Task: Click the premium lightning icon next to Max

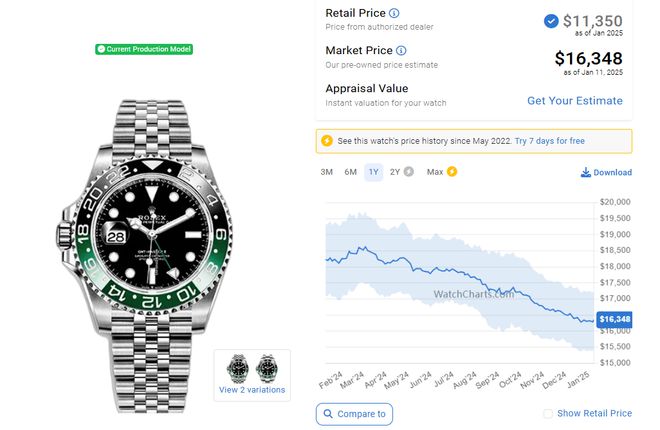Action: pyautogui.click(x=452, y=172)
